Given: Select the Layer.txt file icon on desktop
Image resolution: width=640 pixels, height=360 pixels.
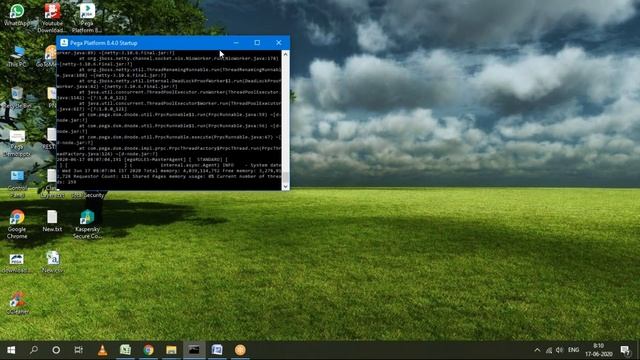Looking at the screenshot, I should (51, 184).
